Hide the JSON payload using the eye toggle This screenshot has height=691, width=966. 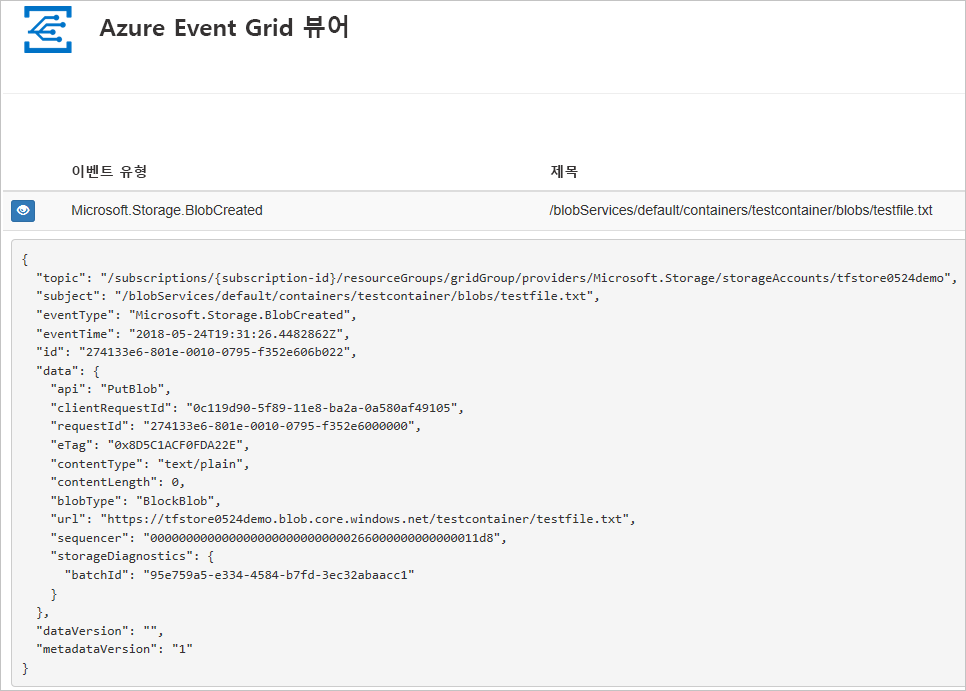pyautogui.click(x=22, y=211)
